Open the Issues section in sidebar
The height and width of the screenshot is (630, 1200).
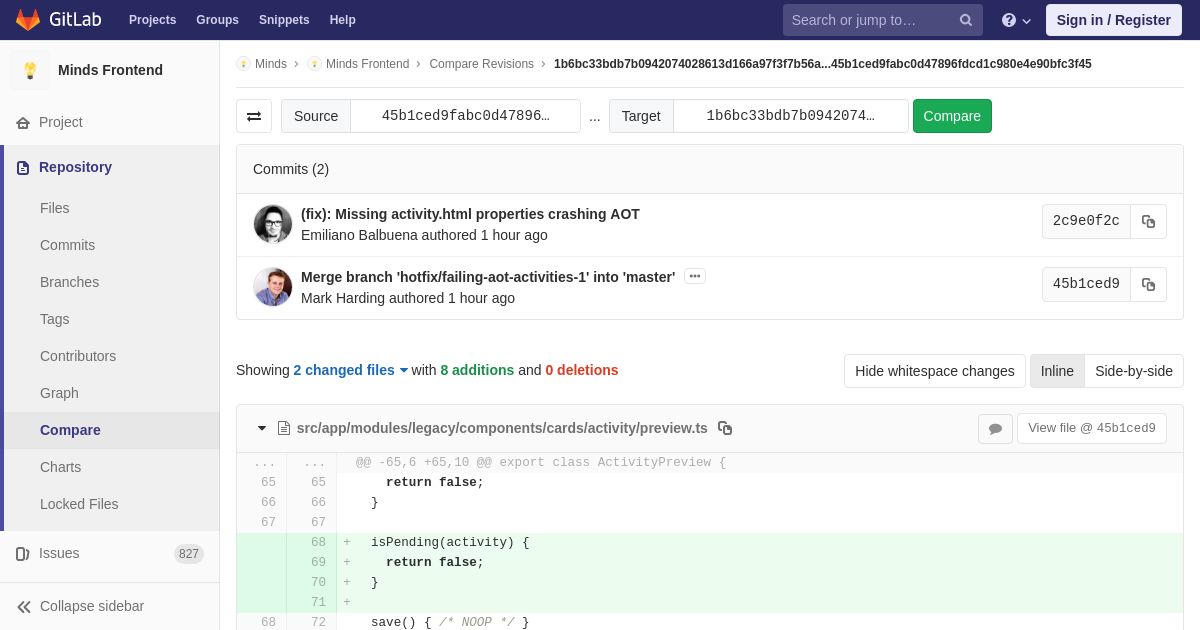coord(59,553)
